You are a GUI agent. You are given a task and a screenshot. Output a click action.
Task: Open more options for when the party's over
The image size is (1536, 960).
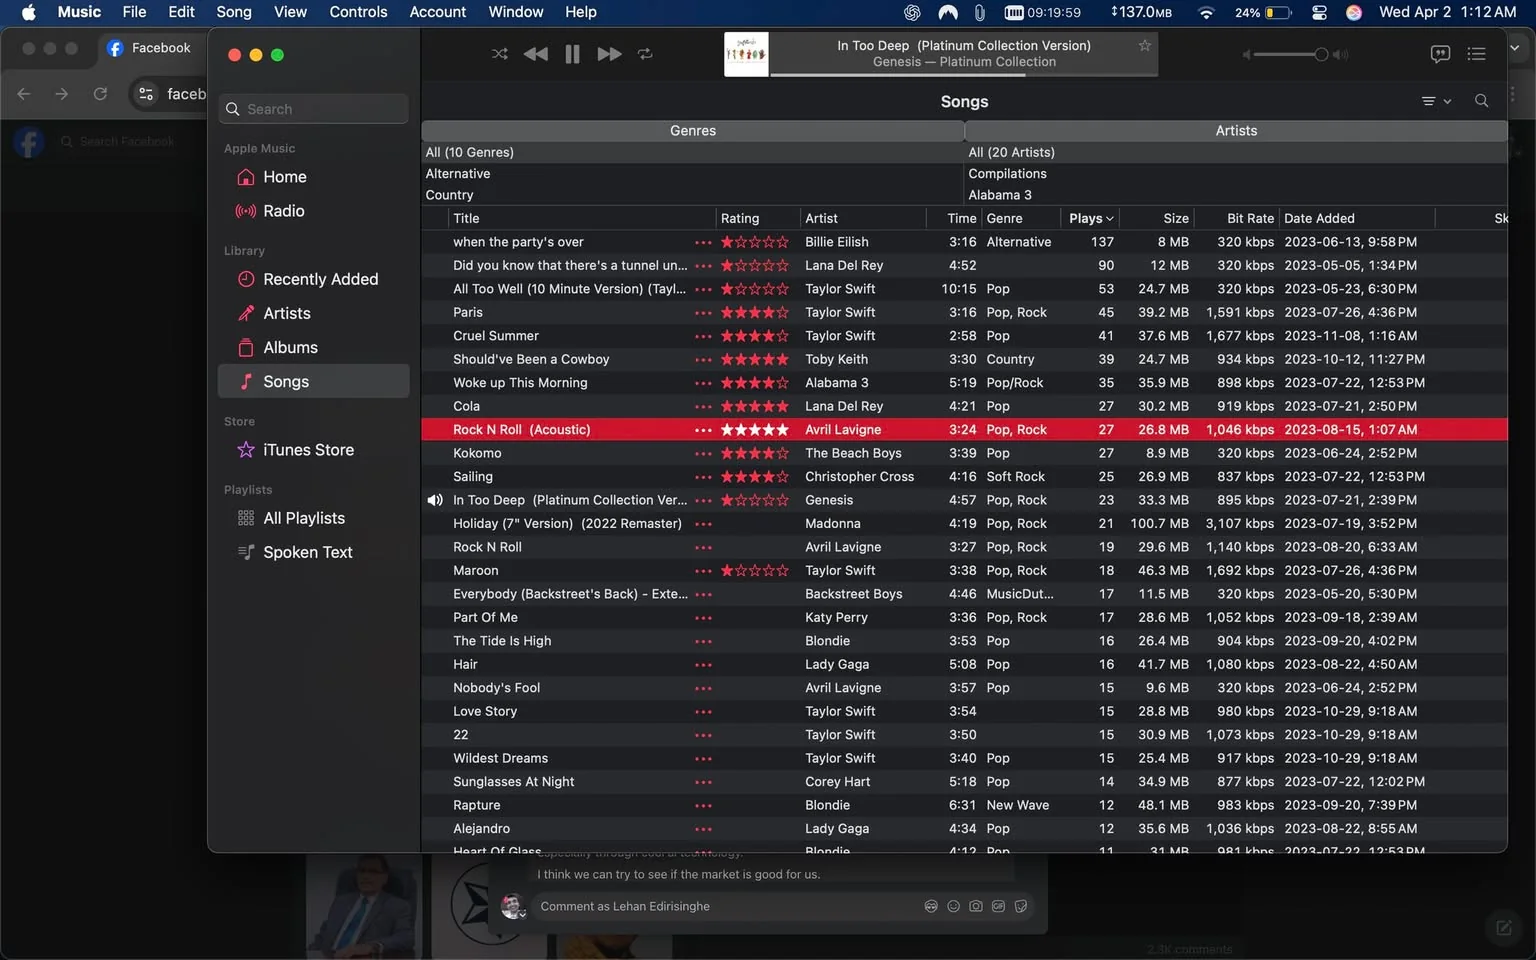(x=703, y=243)
